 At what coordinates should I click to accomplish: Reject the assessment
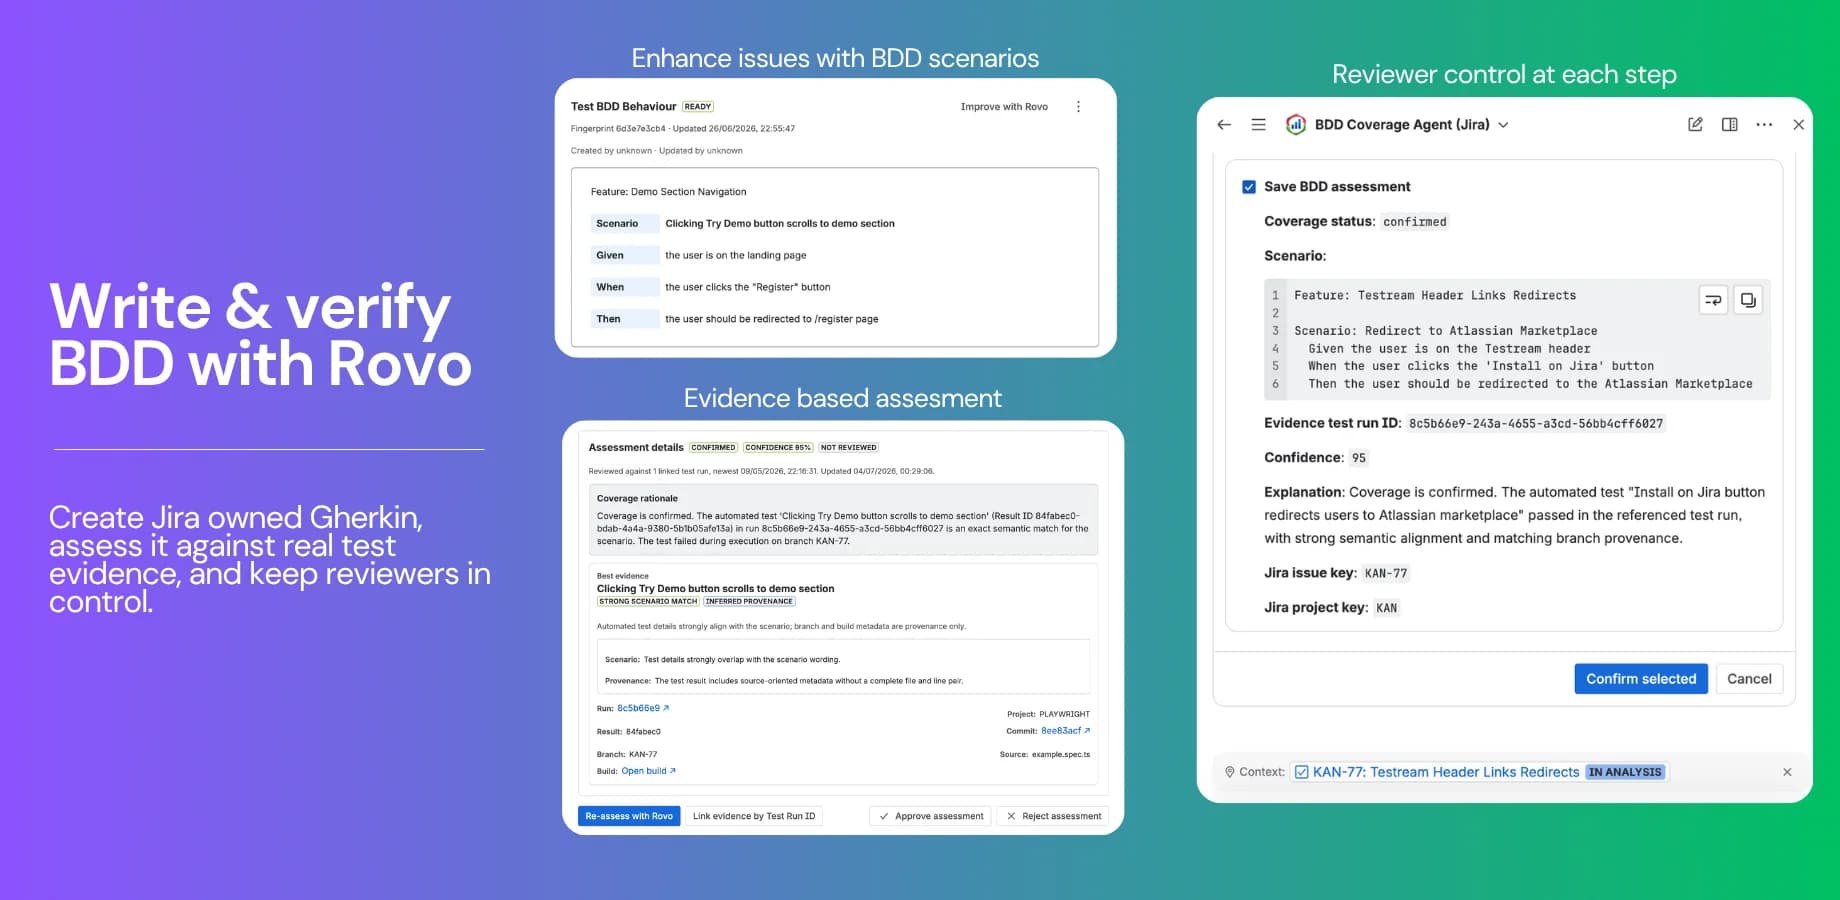[1053, 816]
